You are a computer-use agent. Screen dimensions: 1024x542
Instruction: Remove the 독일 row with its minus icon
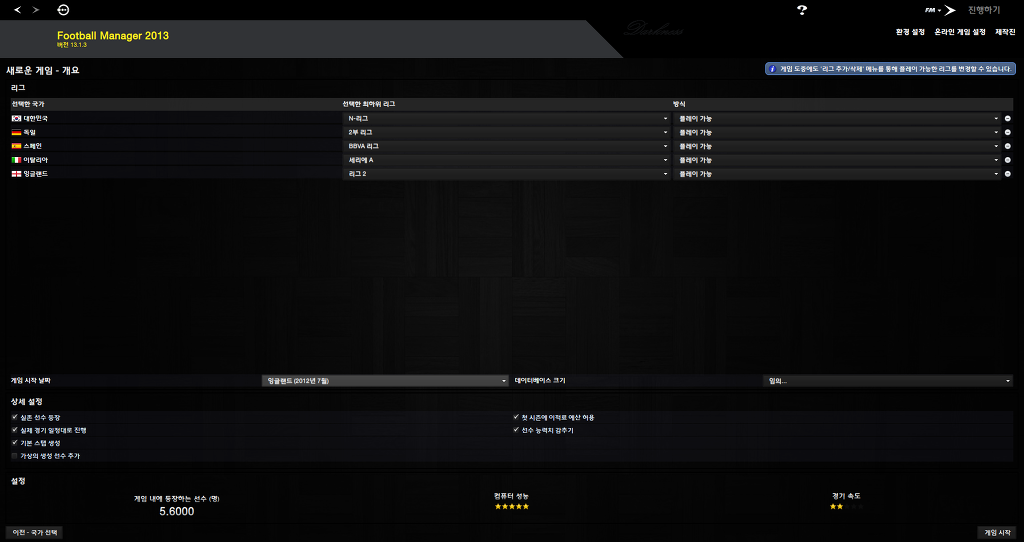tap(1008, 133)
